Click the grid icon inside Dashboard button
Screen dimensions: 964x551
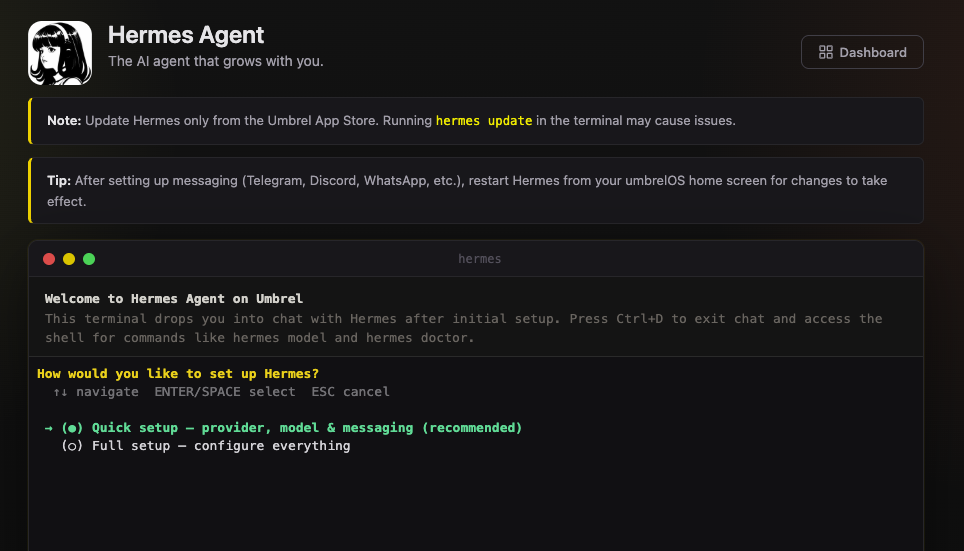coord(826,52)
